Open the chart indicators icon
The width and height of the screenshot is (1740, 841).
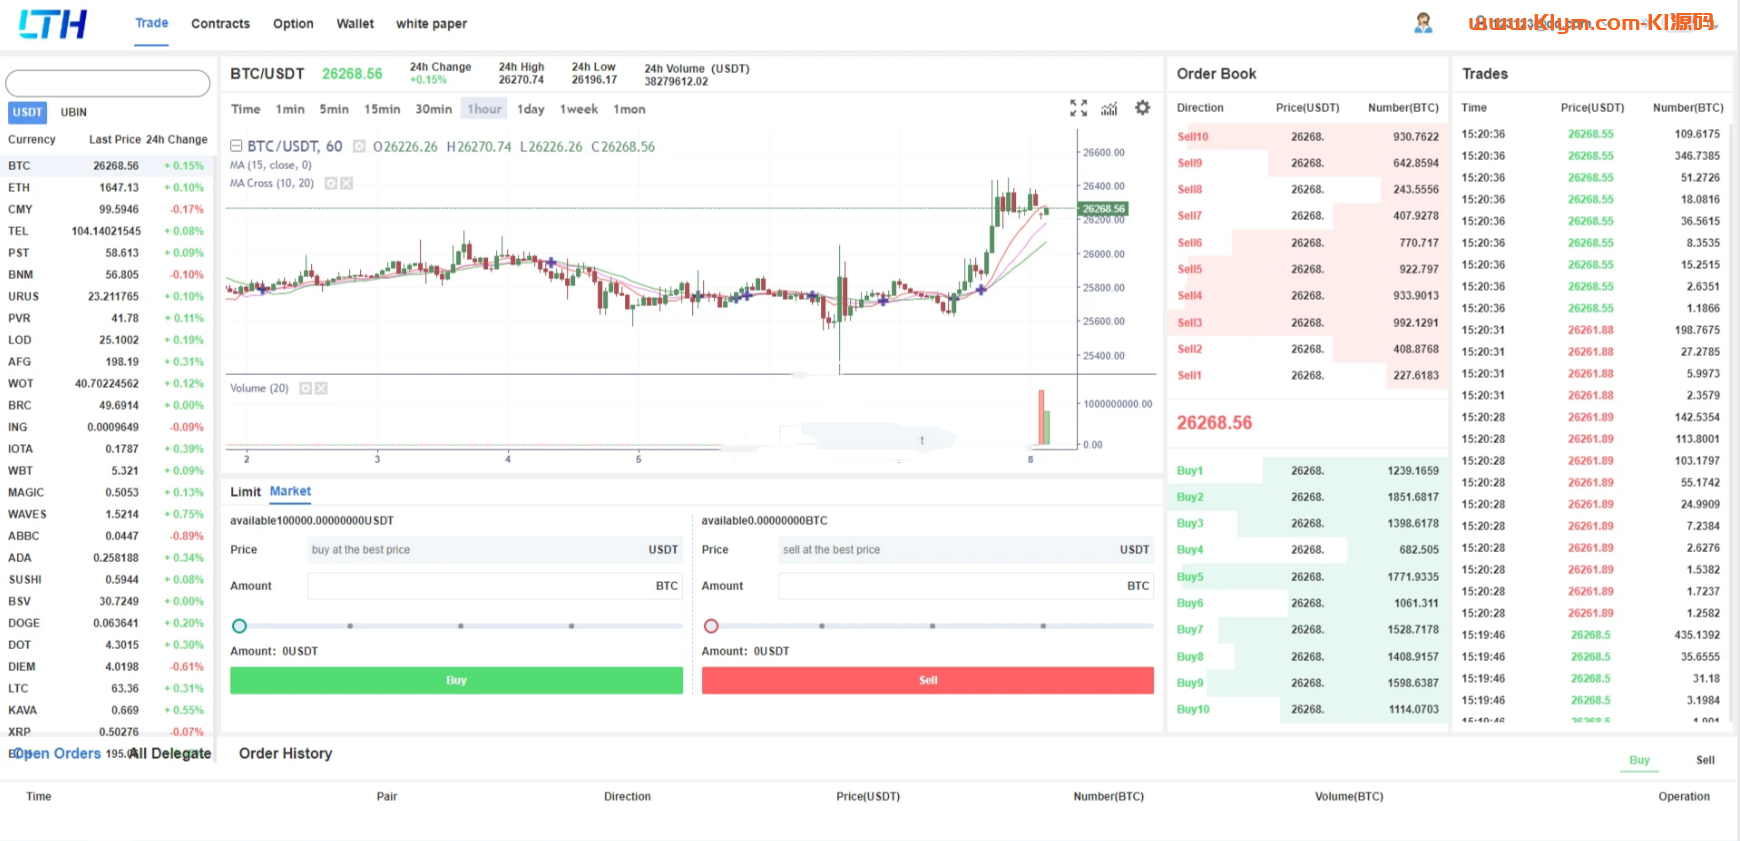(1109, 108)
